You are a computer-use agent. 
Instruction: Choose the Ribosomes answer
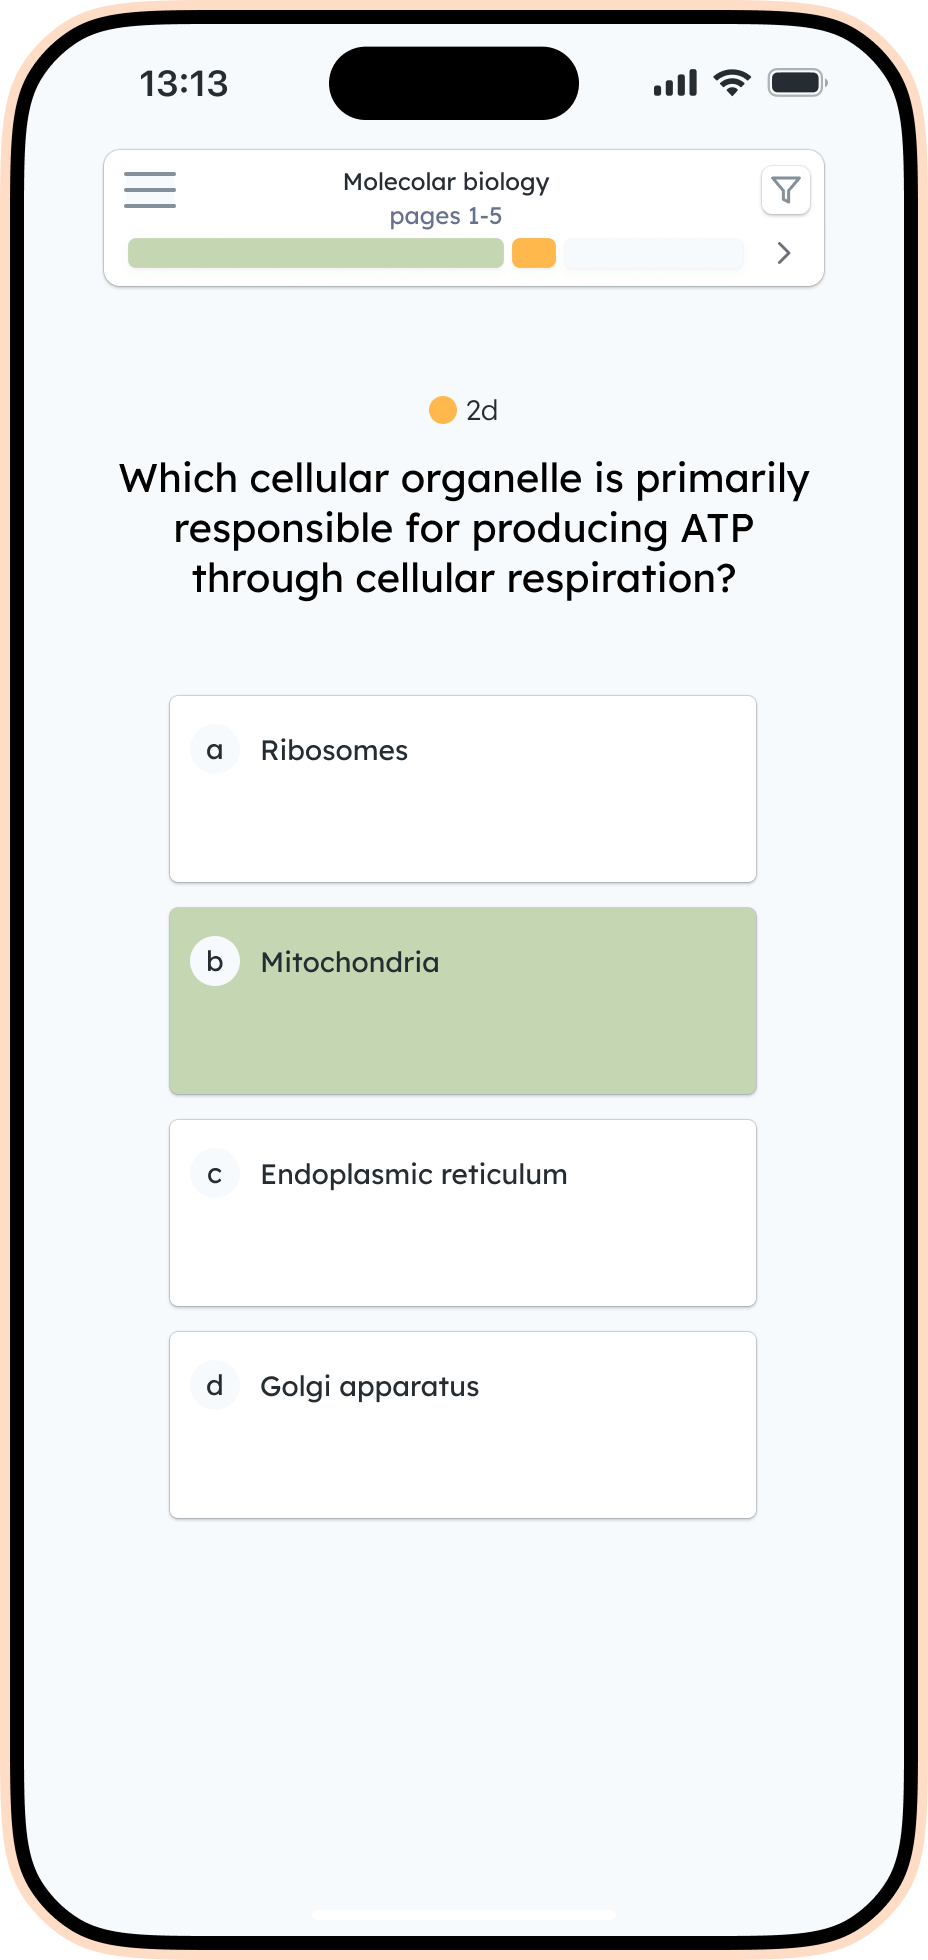coord(463,789)
